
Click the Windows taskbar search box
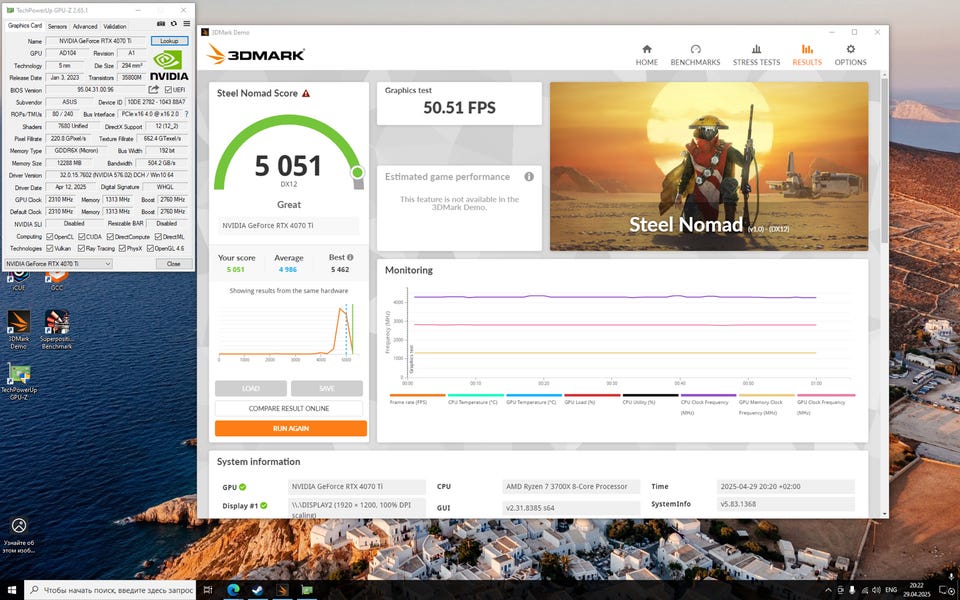coord(110,590)
